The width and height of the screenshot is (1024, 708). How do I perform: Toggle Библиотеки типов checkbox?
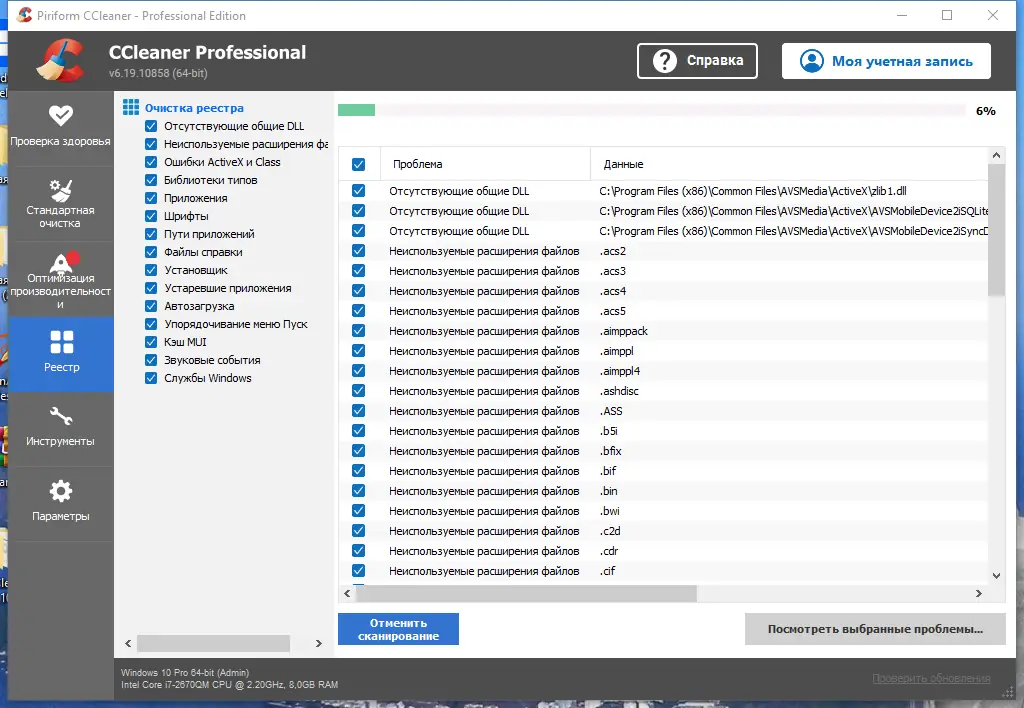tap(151, 180)
